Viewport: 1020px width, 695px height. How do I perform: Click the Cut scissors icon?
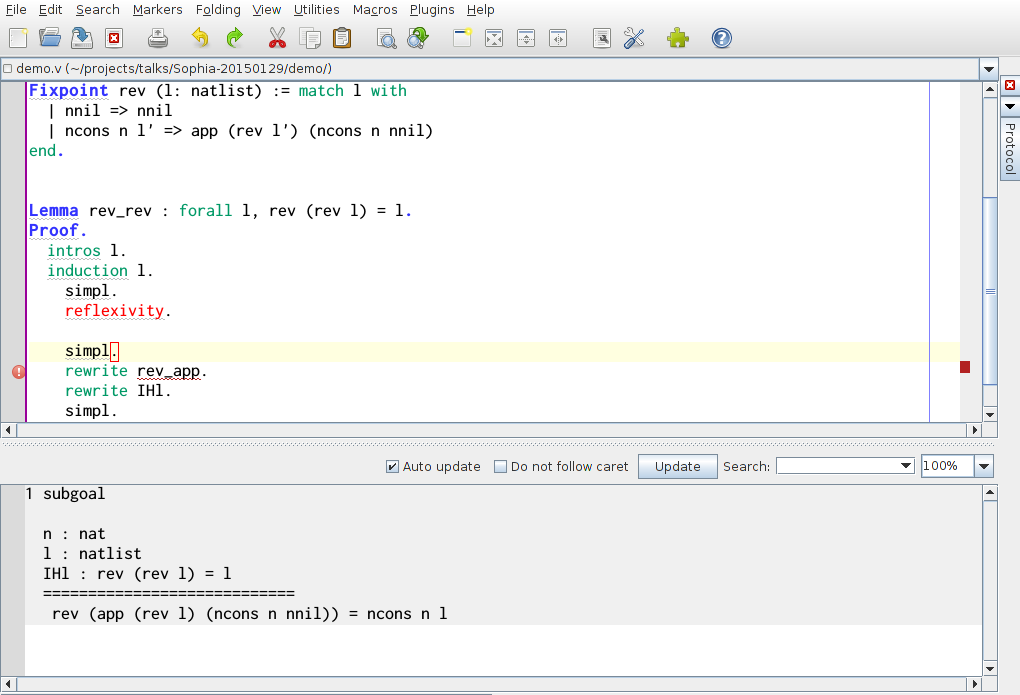coord(278,38)
